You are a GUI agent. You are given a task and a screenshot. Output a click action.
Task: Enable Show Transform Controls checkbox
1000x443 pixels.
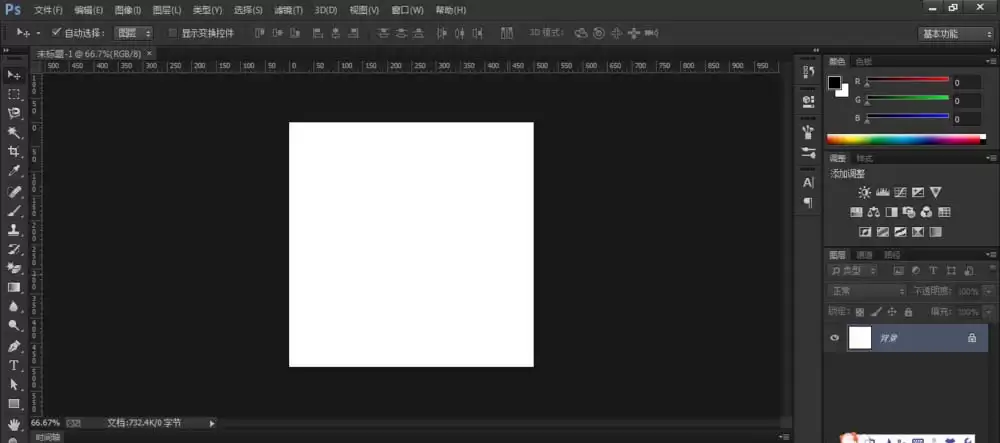pyautogui.click(x=172, y=33)
